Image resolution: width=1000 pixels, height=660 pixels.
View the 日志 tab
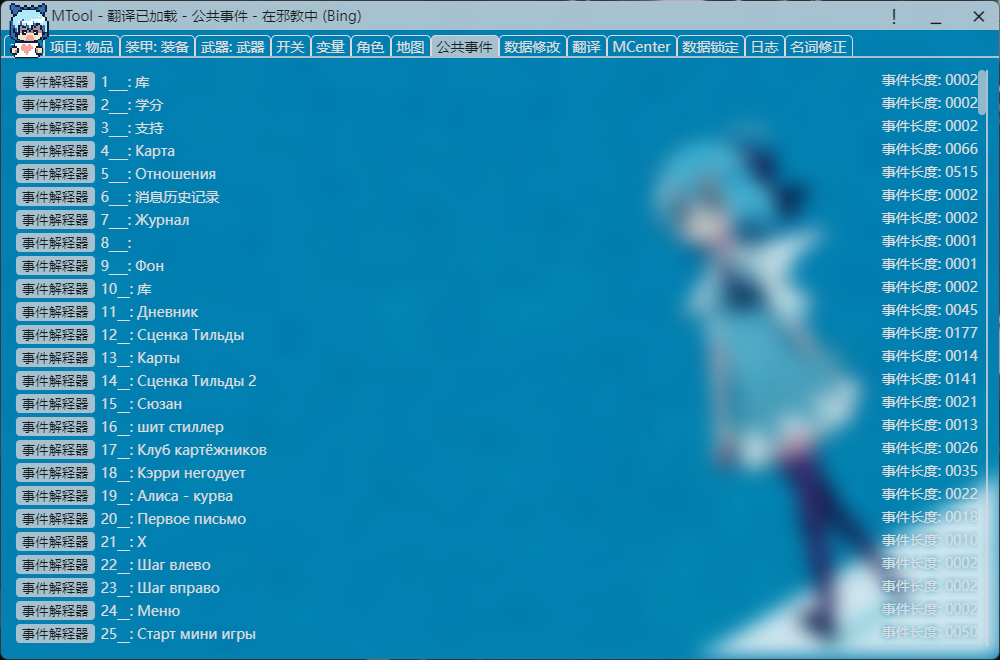point(764,47)
